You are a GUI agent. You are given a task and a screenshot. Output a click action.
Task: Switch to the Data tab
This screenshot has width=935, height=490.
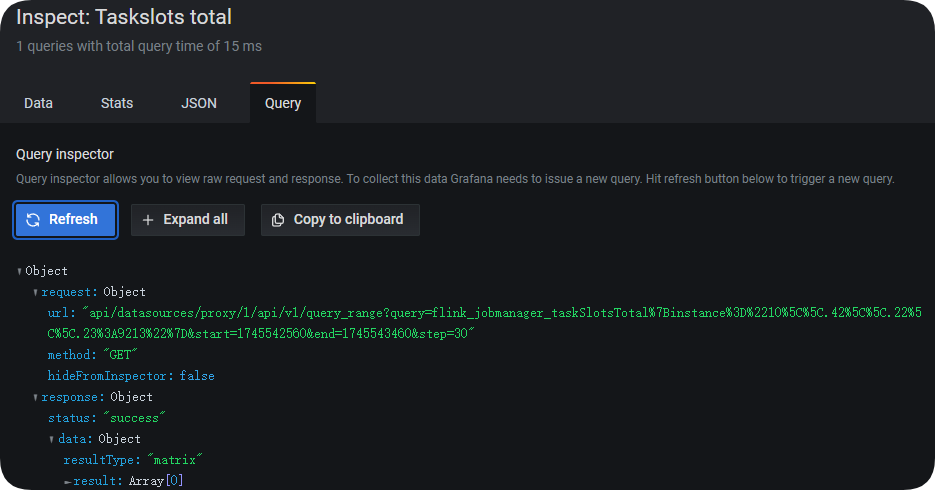click(38, 103)
